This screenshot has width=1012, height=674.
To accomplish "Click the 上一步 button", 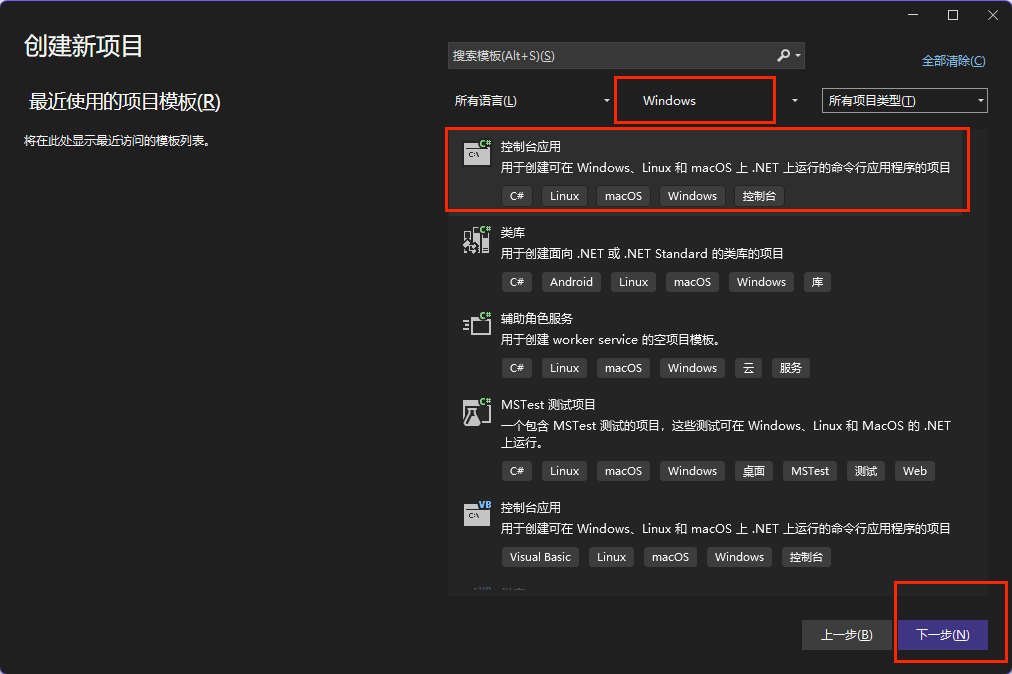I will pyautogui.click(x=846, y=634).
